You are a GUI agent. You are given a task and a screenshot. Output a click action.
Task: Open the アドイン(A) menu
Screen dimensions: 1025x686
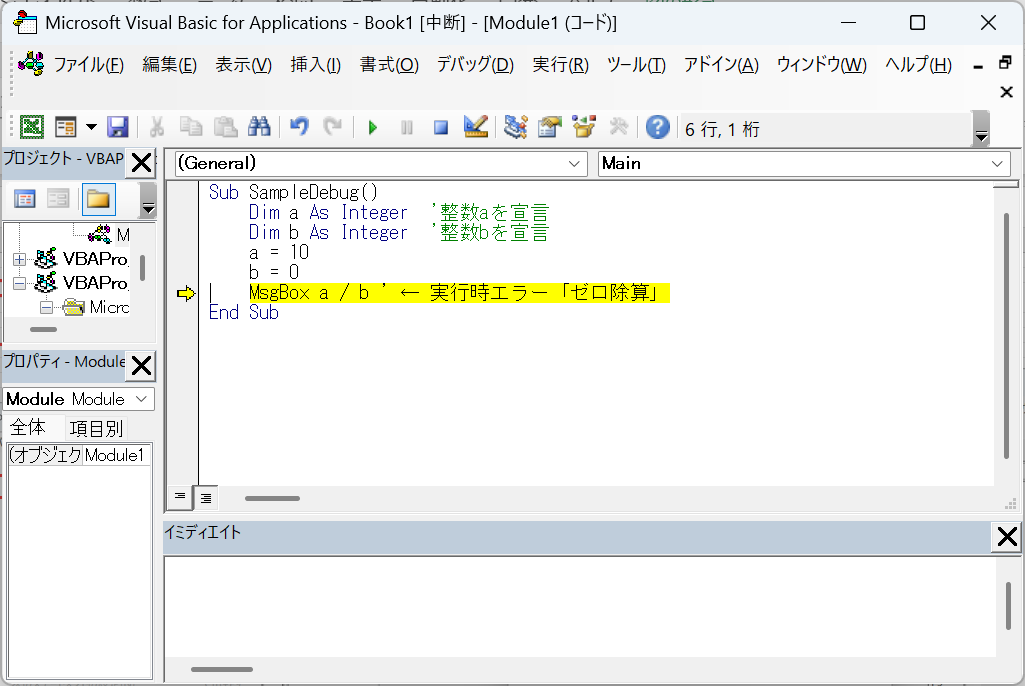pyautogui.click(x=721, y=65)
